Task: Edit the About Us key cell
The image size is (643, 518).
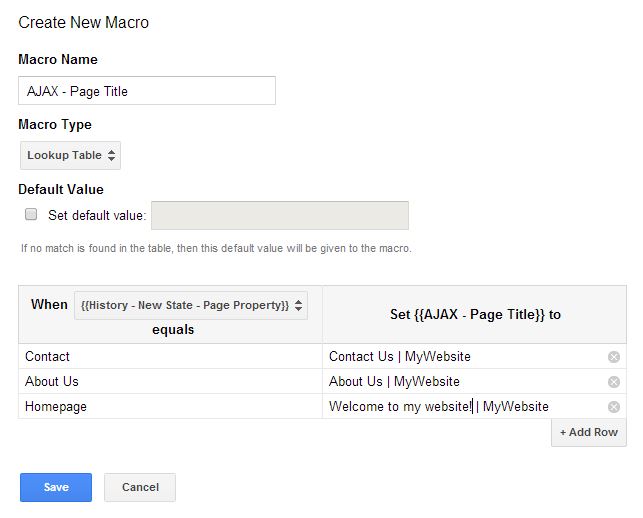Action: [x=170, y=381]
